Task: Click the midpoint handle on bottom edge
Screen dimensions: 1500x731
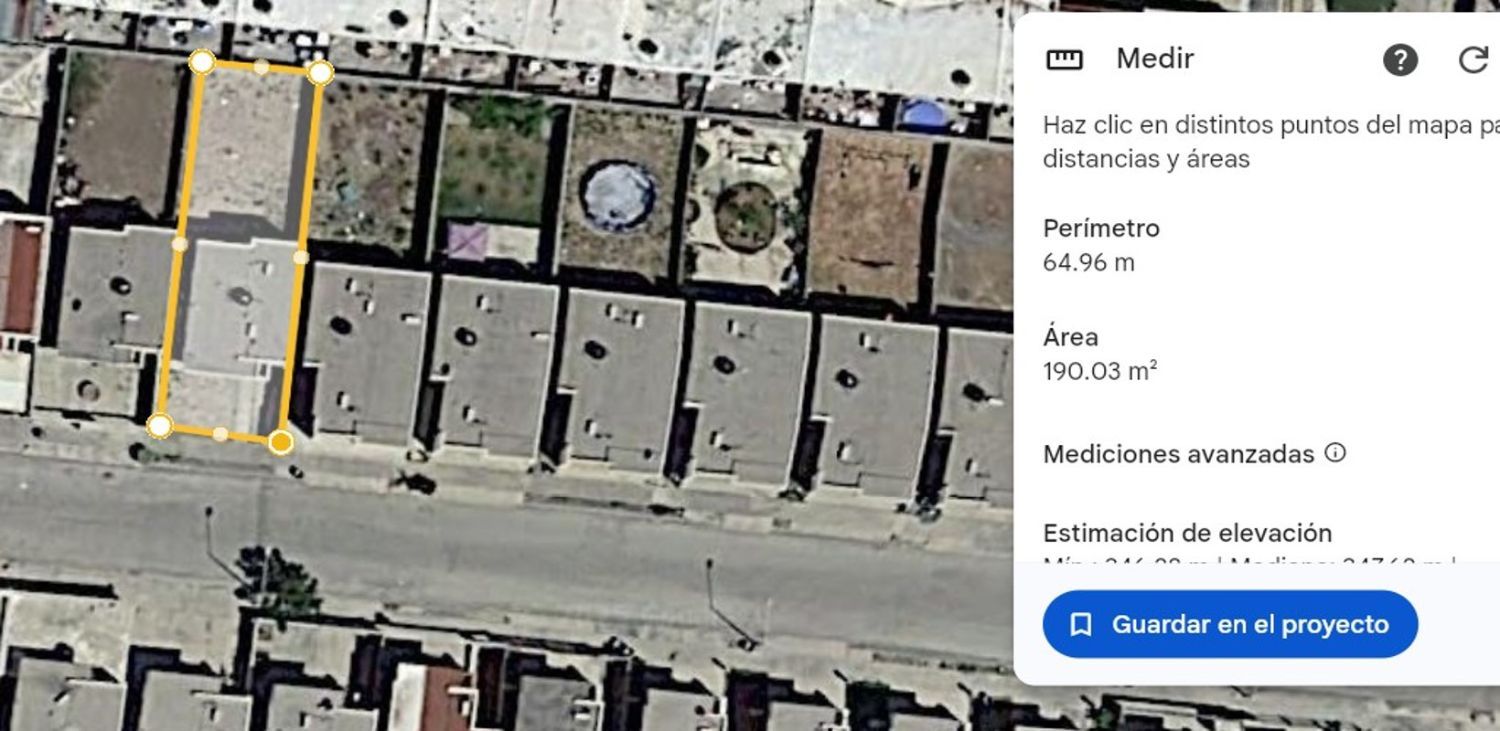Action: tap(220, 434)
